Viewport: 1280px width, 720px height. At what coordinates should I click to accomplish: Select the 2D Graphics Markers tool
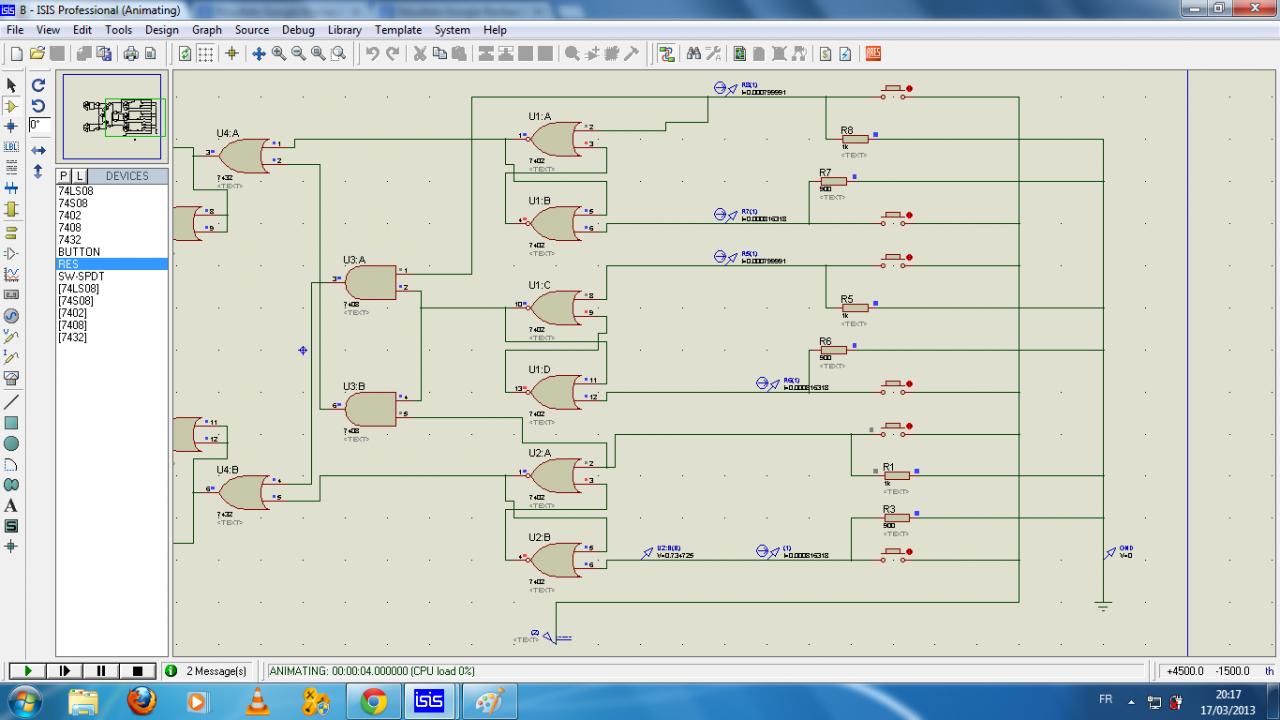click(12, 547)
